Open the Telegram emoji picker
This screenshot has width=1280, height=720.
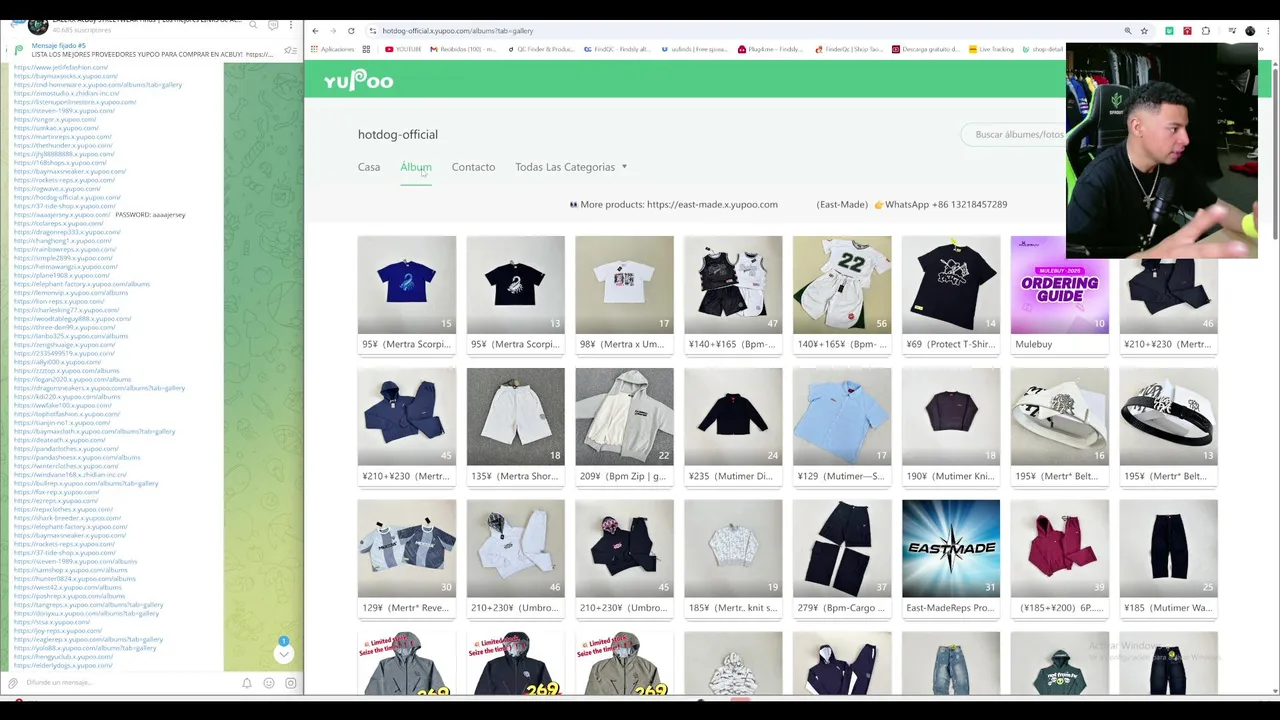click(269, 683)
